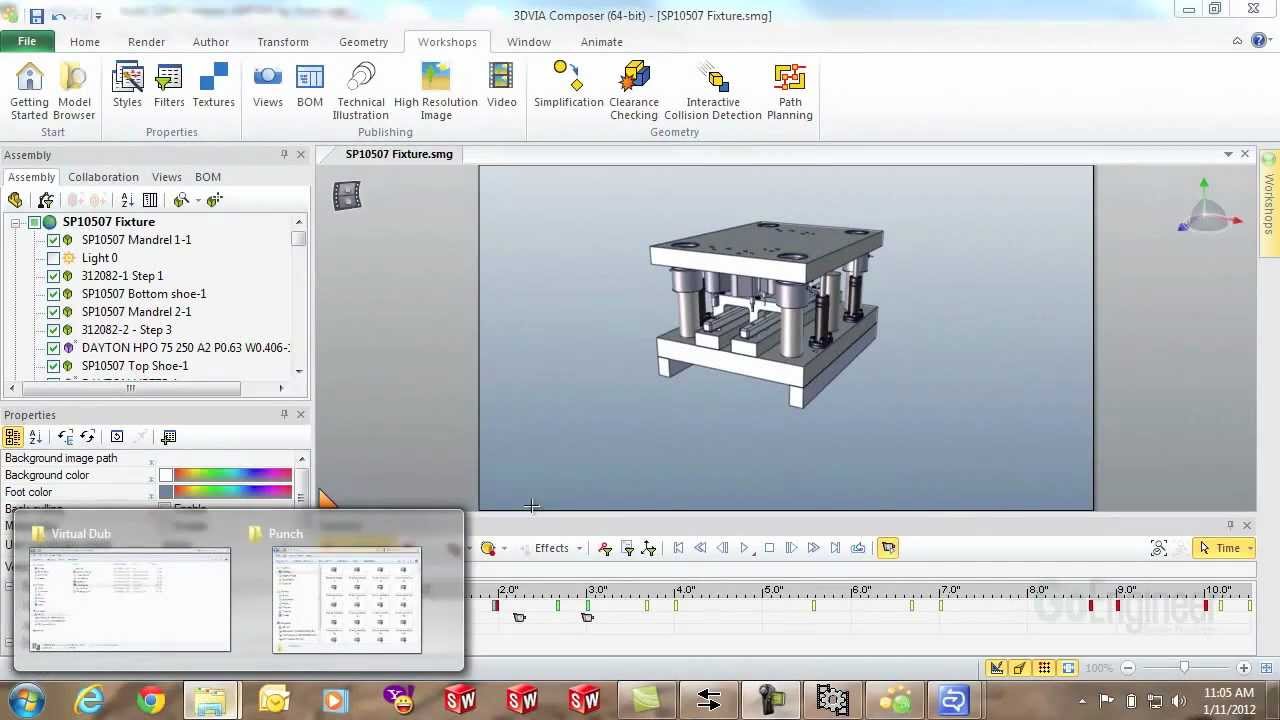Stop the animation playback

click(x=769, y=548)
